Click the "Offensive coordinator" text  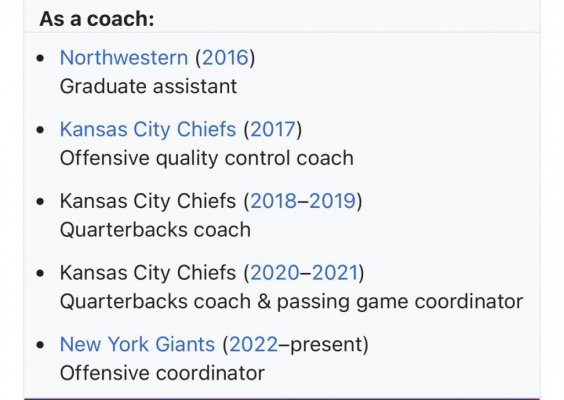[x=162, y=373]
